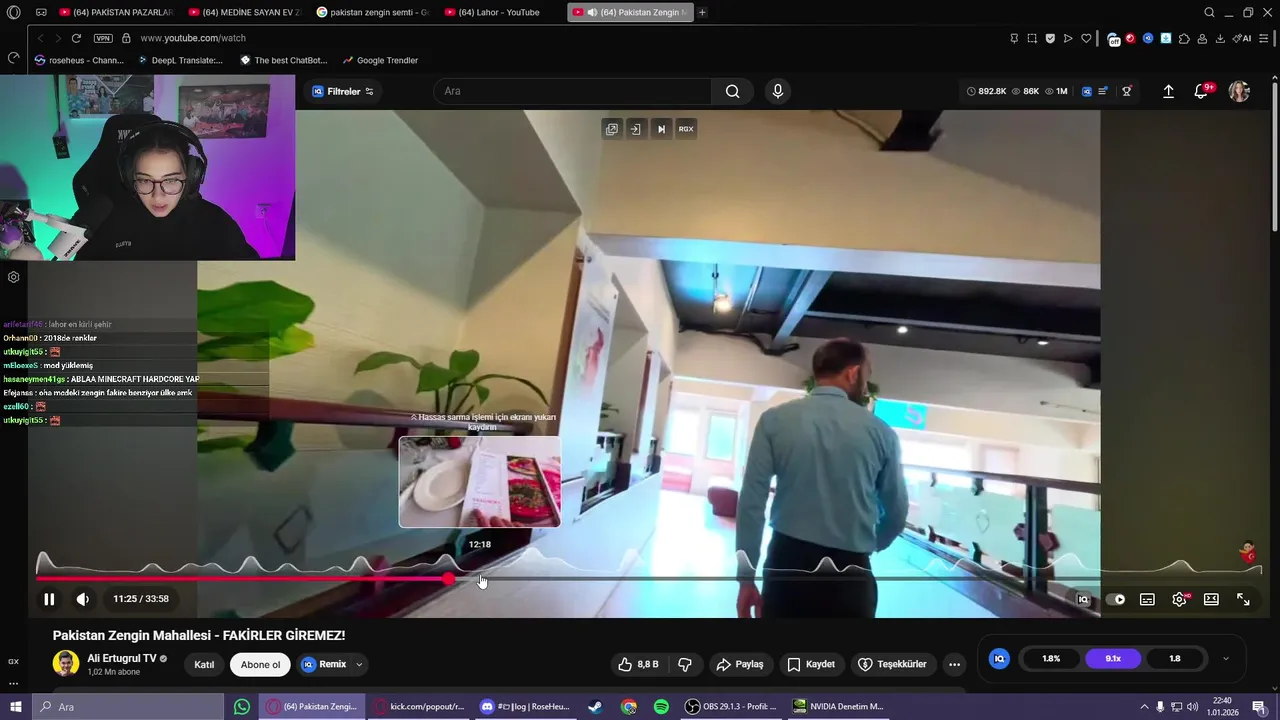Save the video via Kaydet
The height and width of the screenshot is (720, 1280).
(810, 664)
